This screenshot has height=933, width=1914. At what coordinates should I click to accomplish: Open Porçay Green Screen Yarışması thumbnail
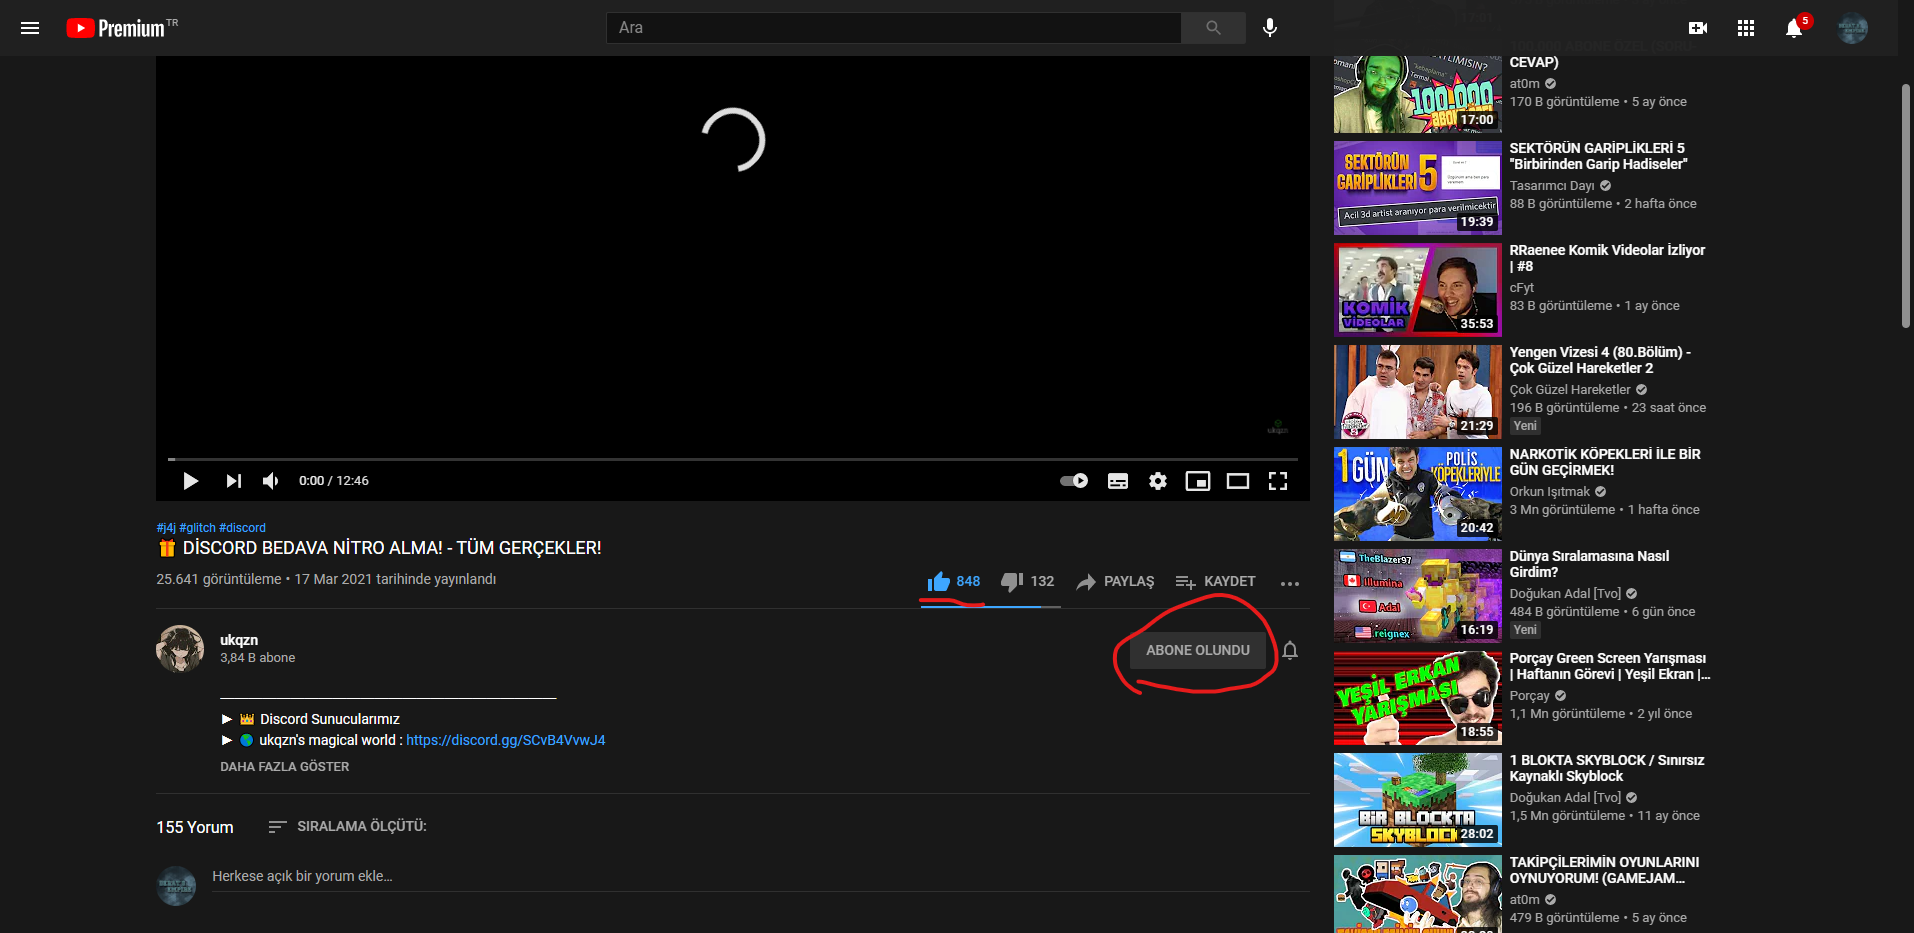tap(1418, 698)
